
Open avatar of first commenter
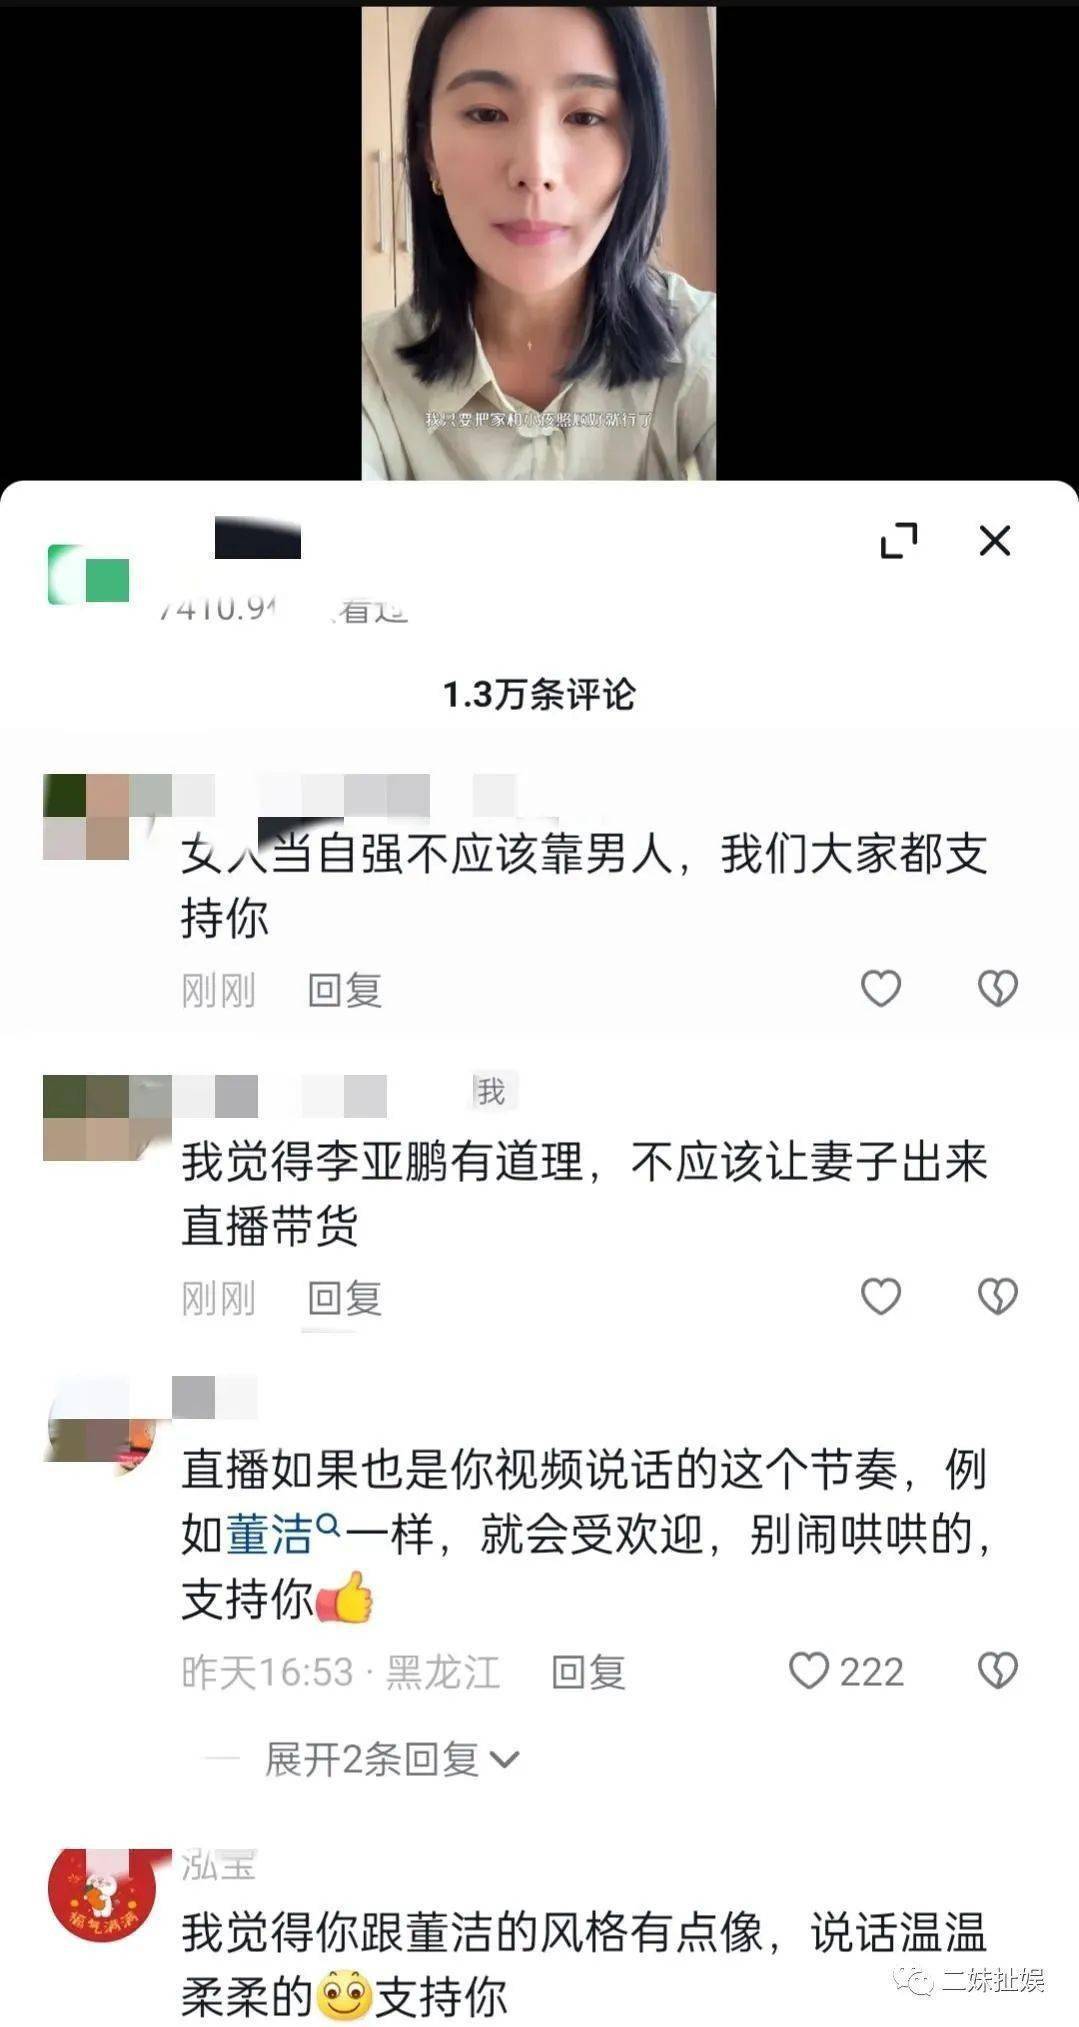click(86, 817)
